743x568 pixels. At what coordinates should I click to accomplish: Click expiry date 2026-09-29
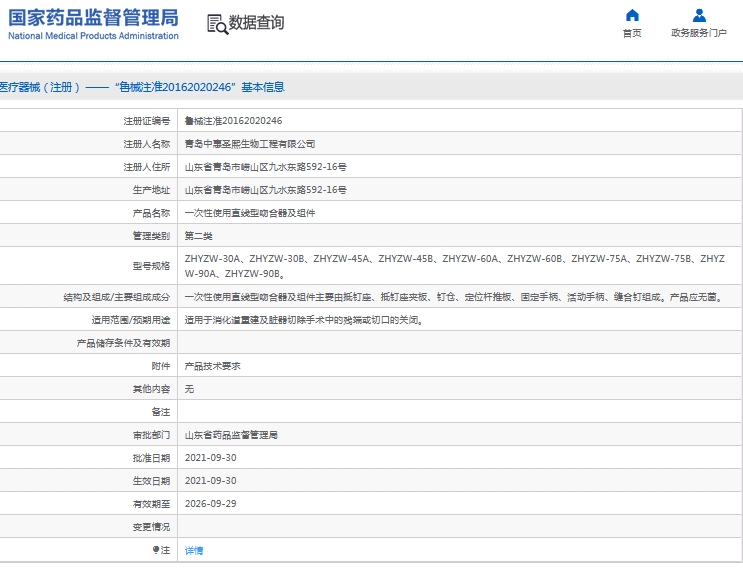tap(210, 504)
